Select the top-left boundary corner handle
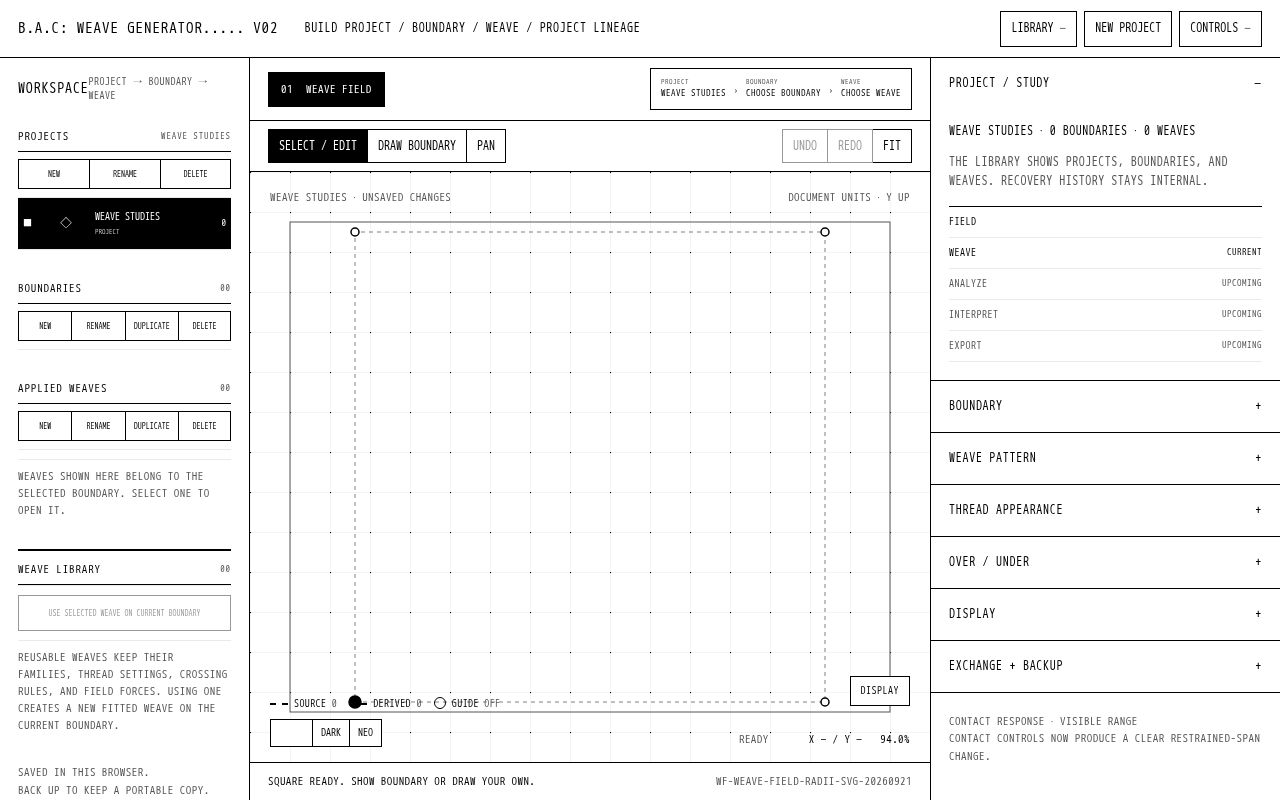Image resolution: width=1280 pixels, height=800 pixels. click(x=355, y=232)
